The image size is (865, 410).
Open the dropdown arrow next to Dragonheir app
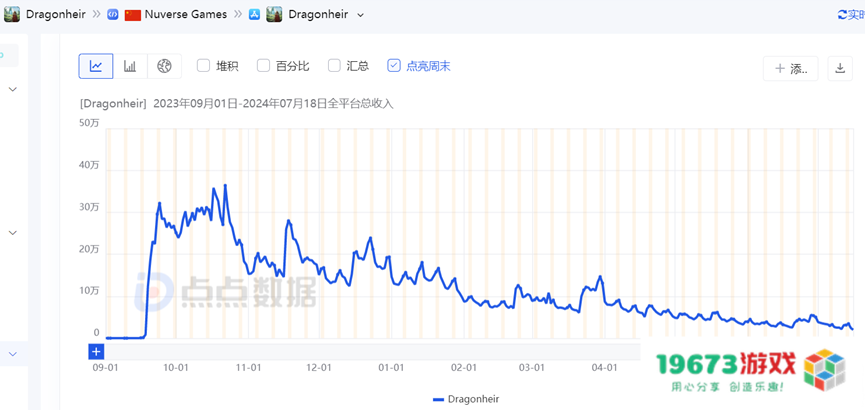(x=361, y=15)
